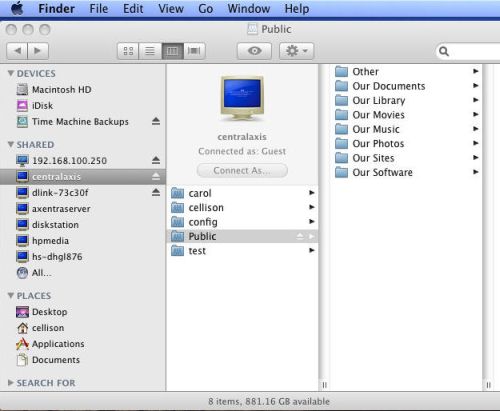Open the Help menu
The width and height of the screenshot is (500, 411).
(297, 9)
